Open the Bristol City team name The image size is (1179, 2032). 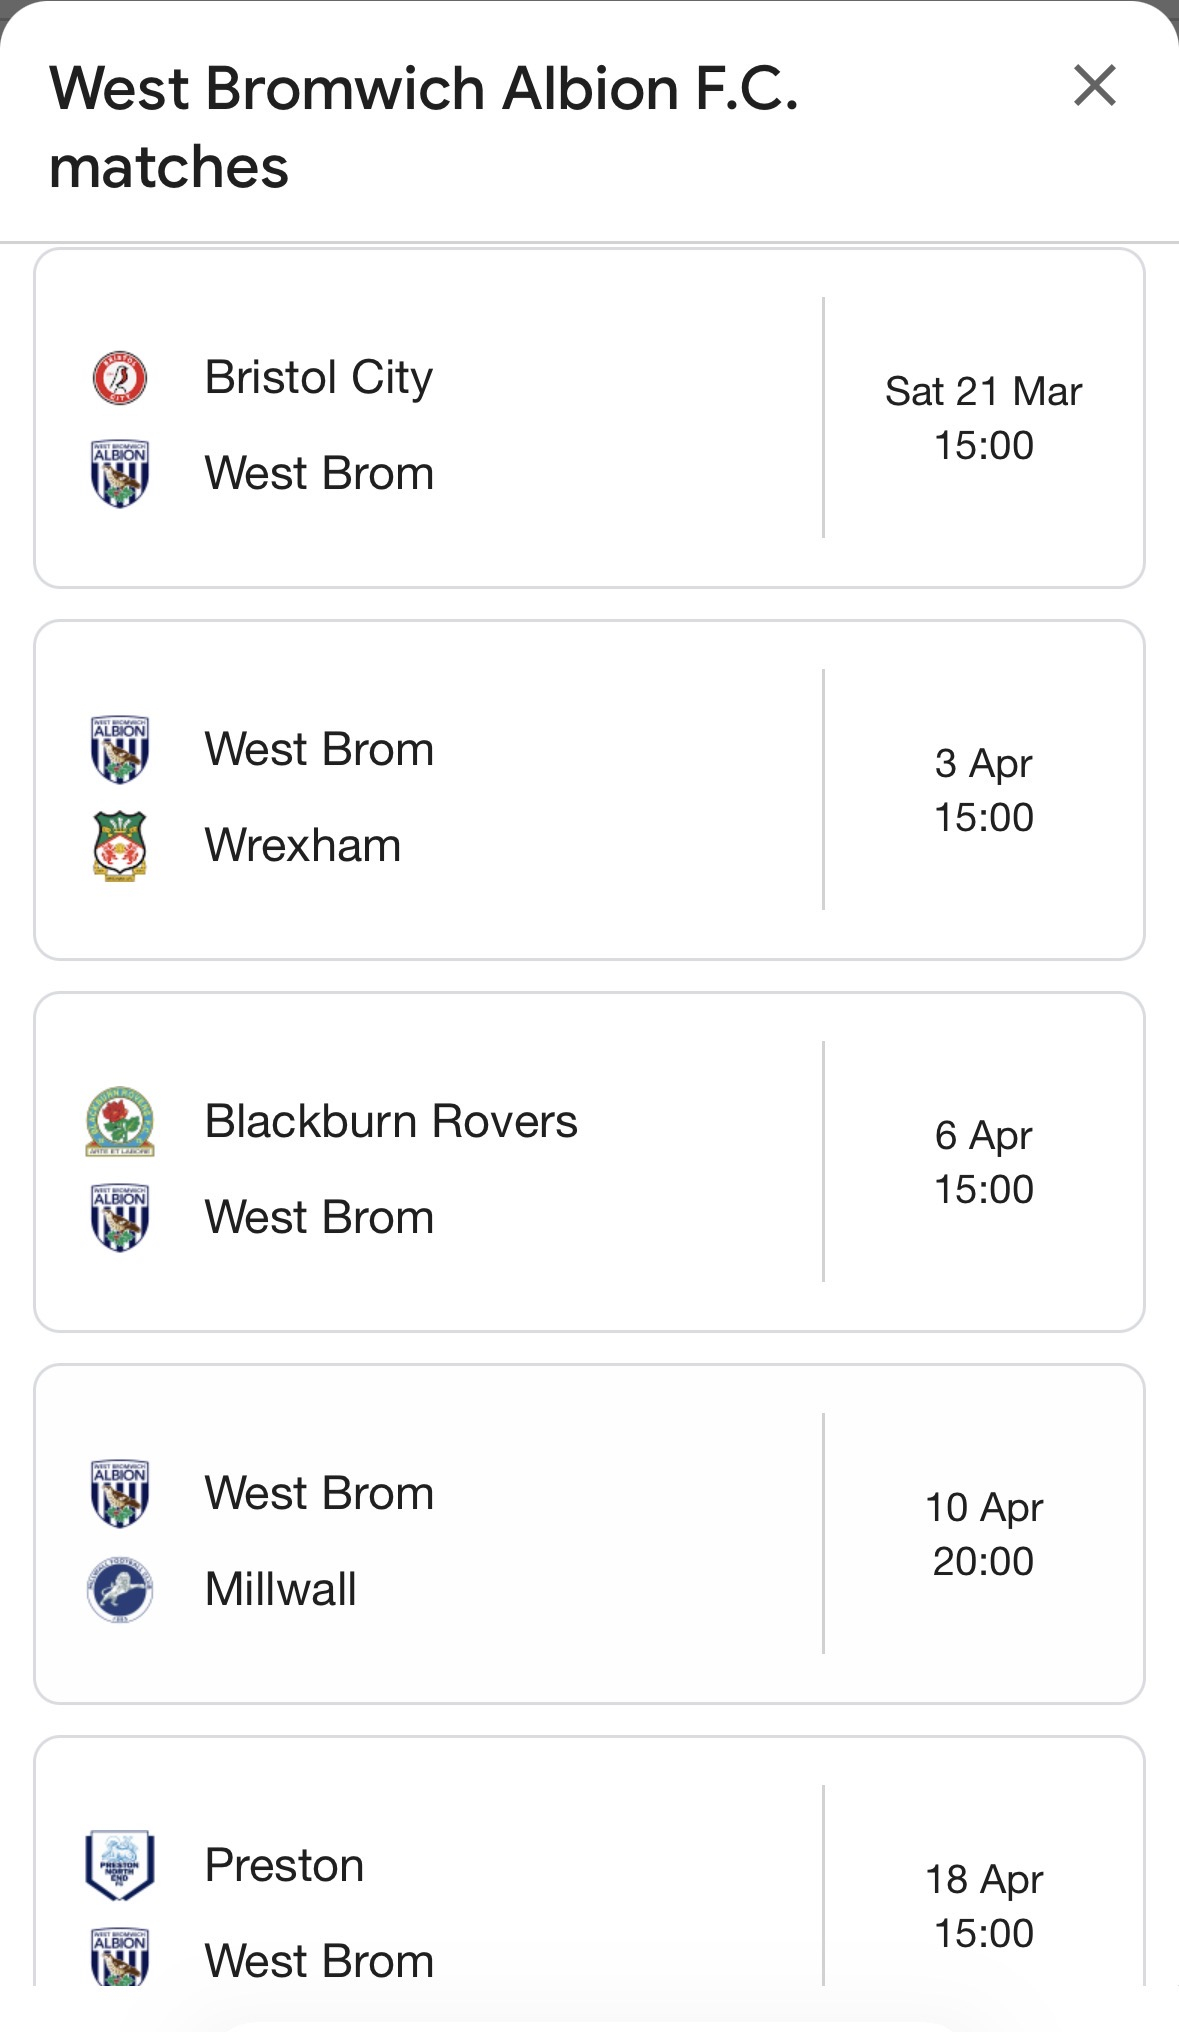click(319, 378)
